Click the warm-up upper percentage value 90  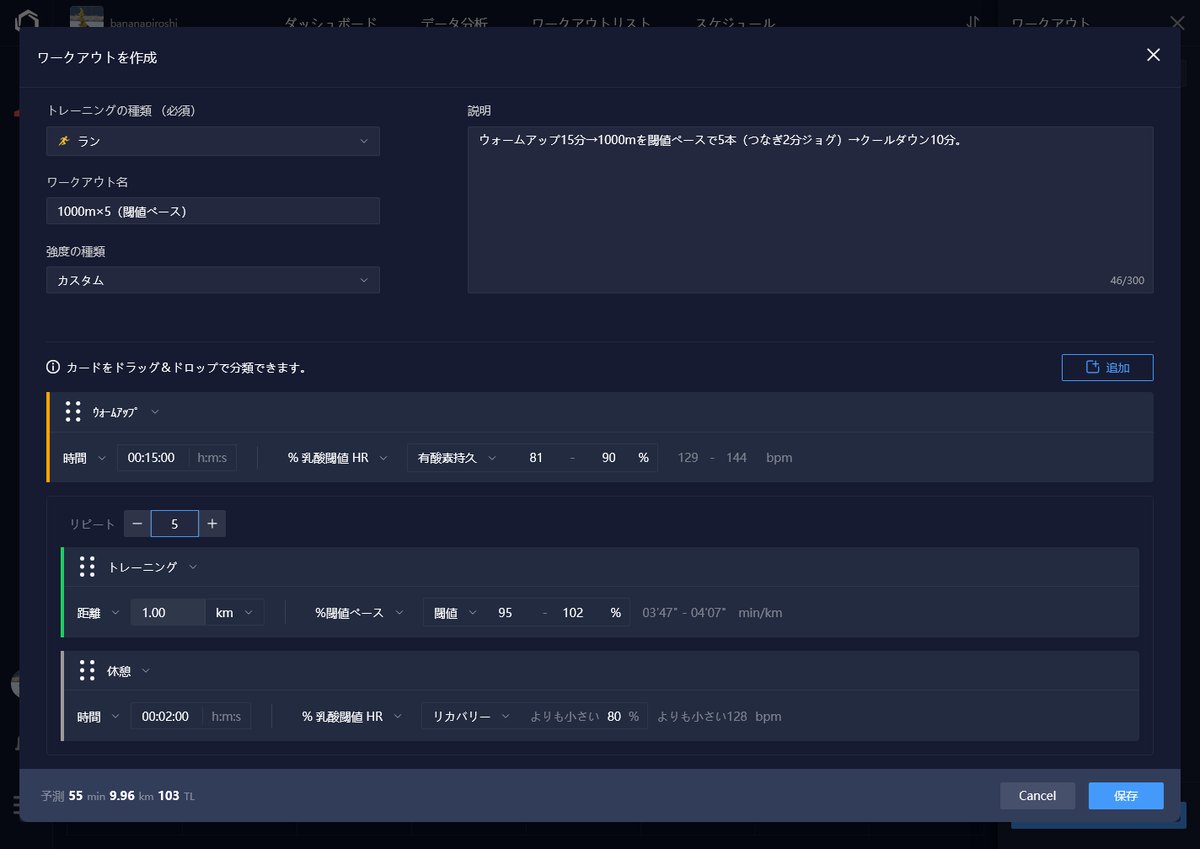[608, 458]
